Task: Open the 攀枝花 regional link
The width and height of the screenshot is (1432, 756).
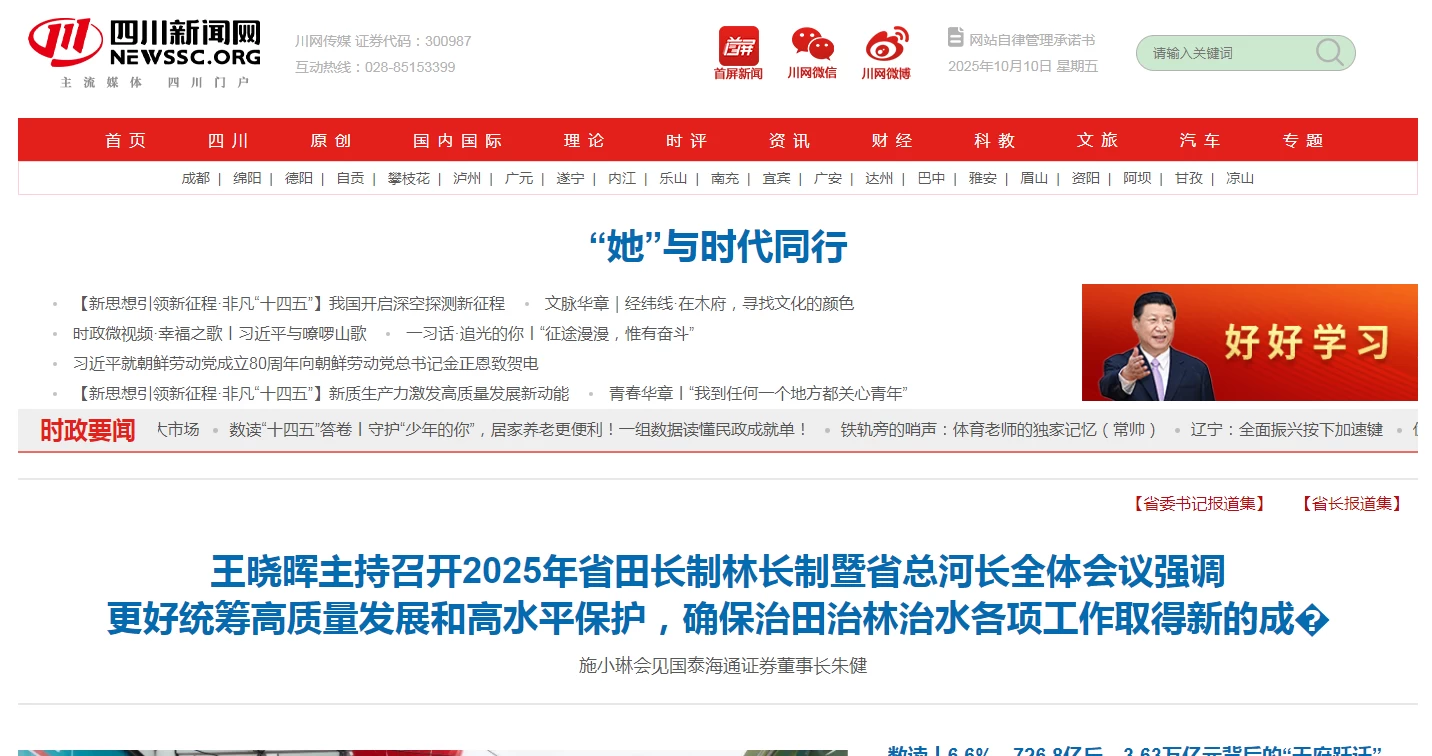Action: coord(409,178)
